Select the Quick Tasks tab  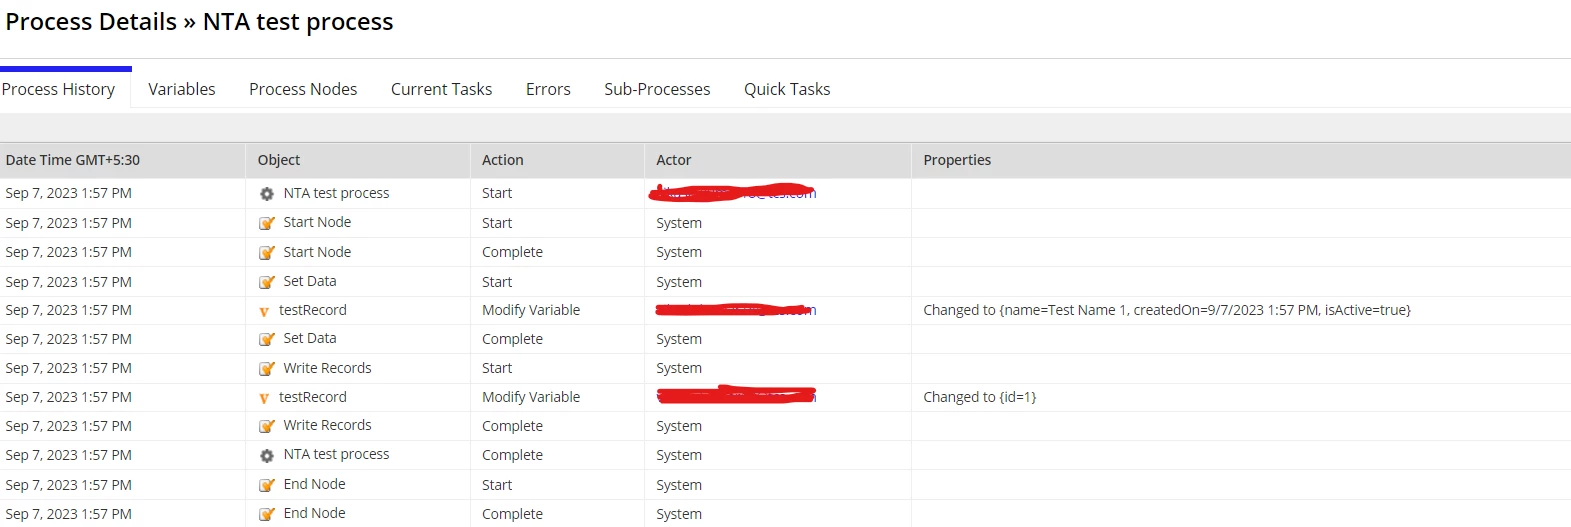coord(787,89)
